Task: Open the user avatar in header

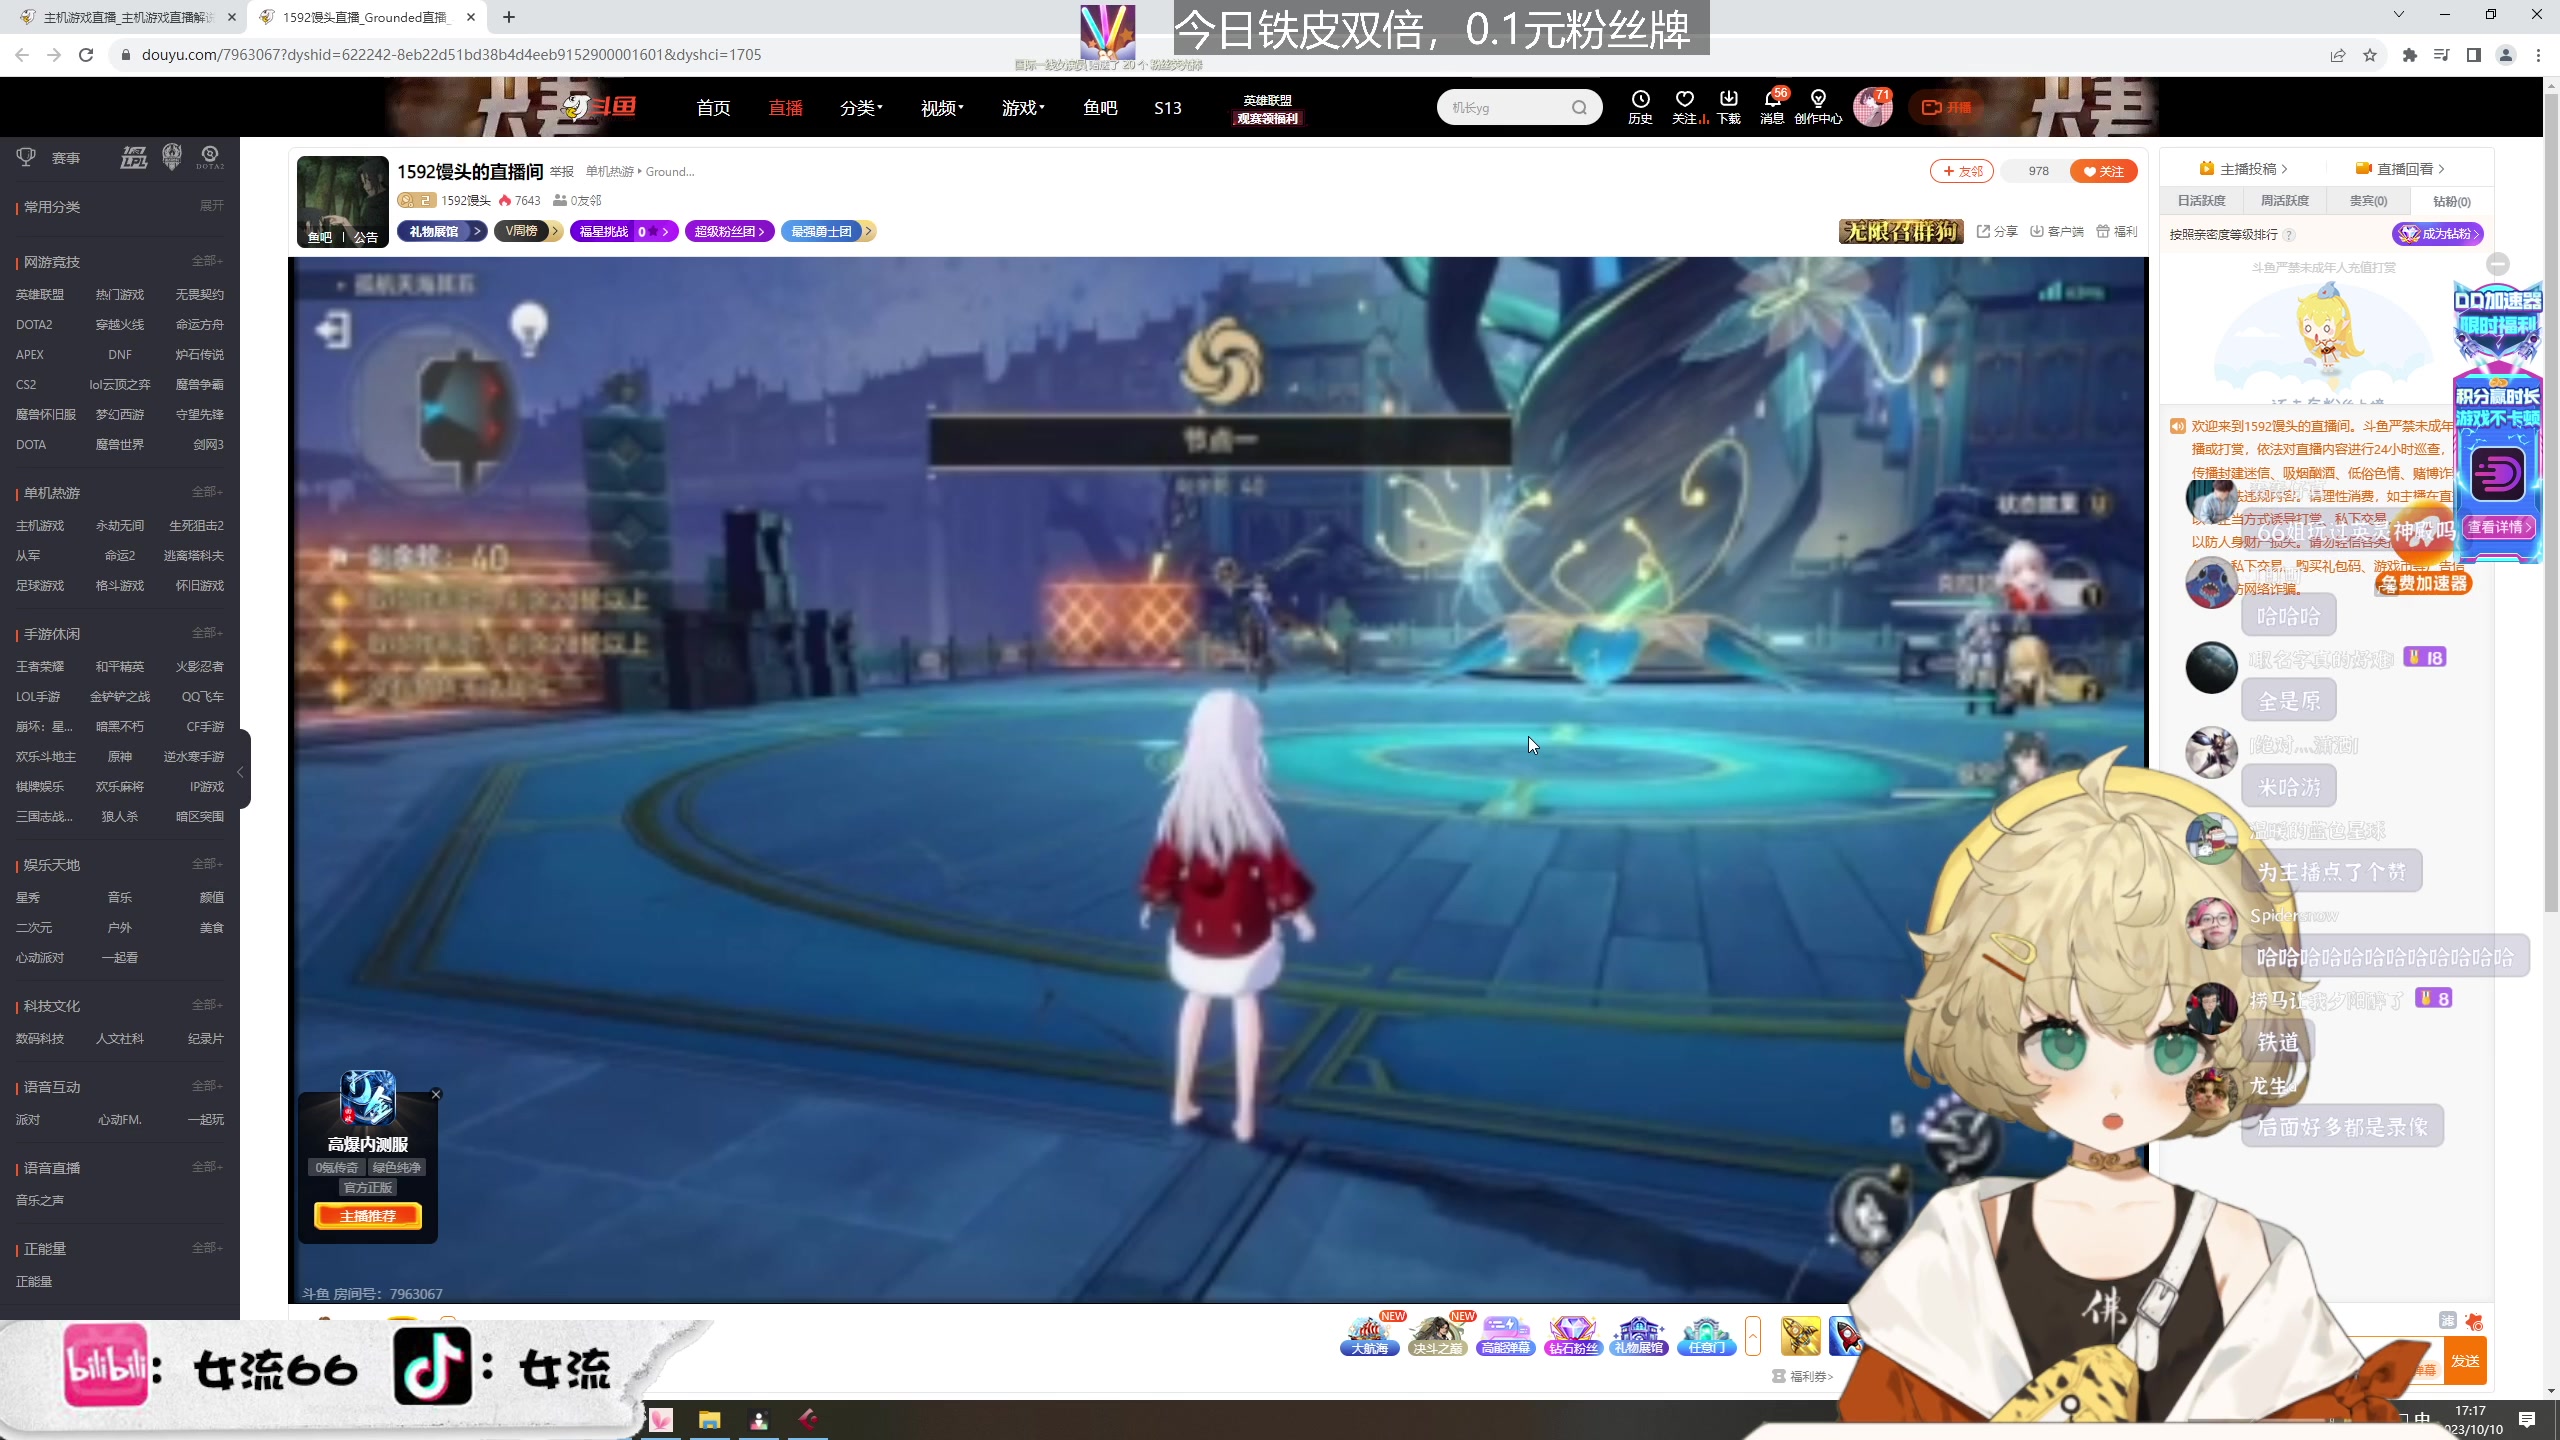Action: click(1872, 107)
